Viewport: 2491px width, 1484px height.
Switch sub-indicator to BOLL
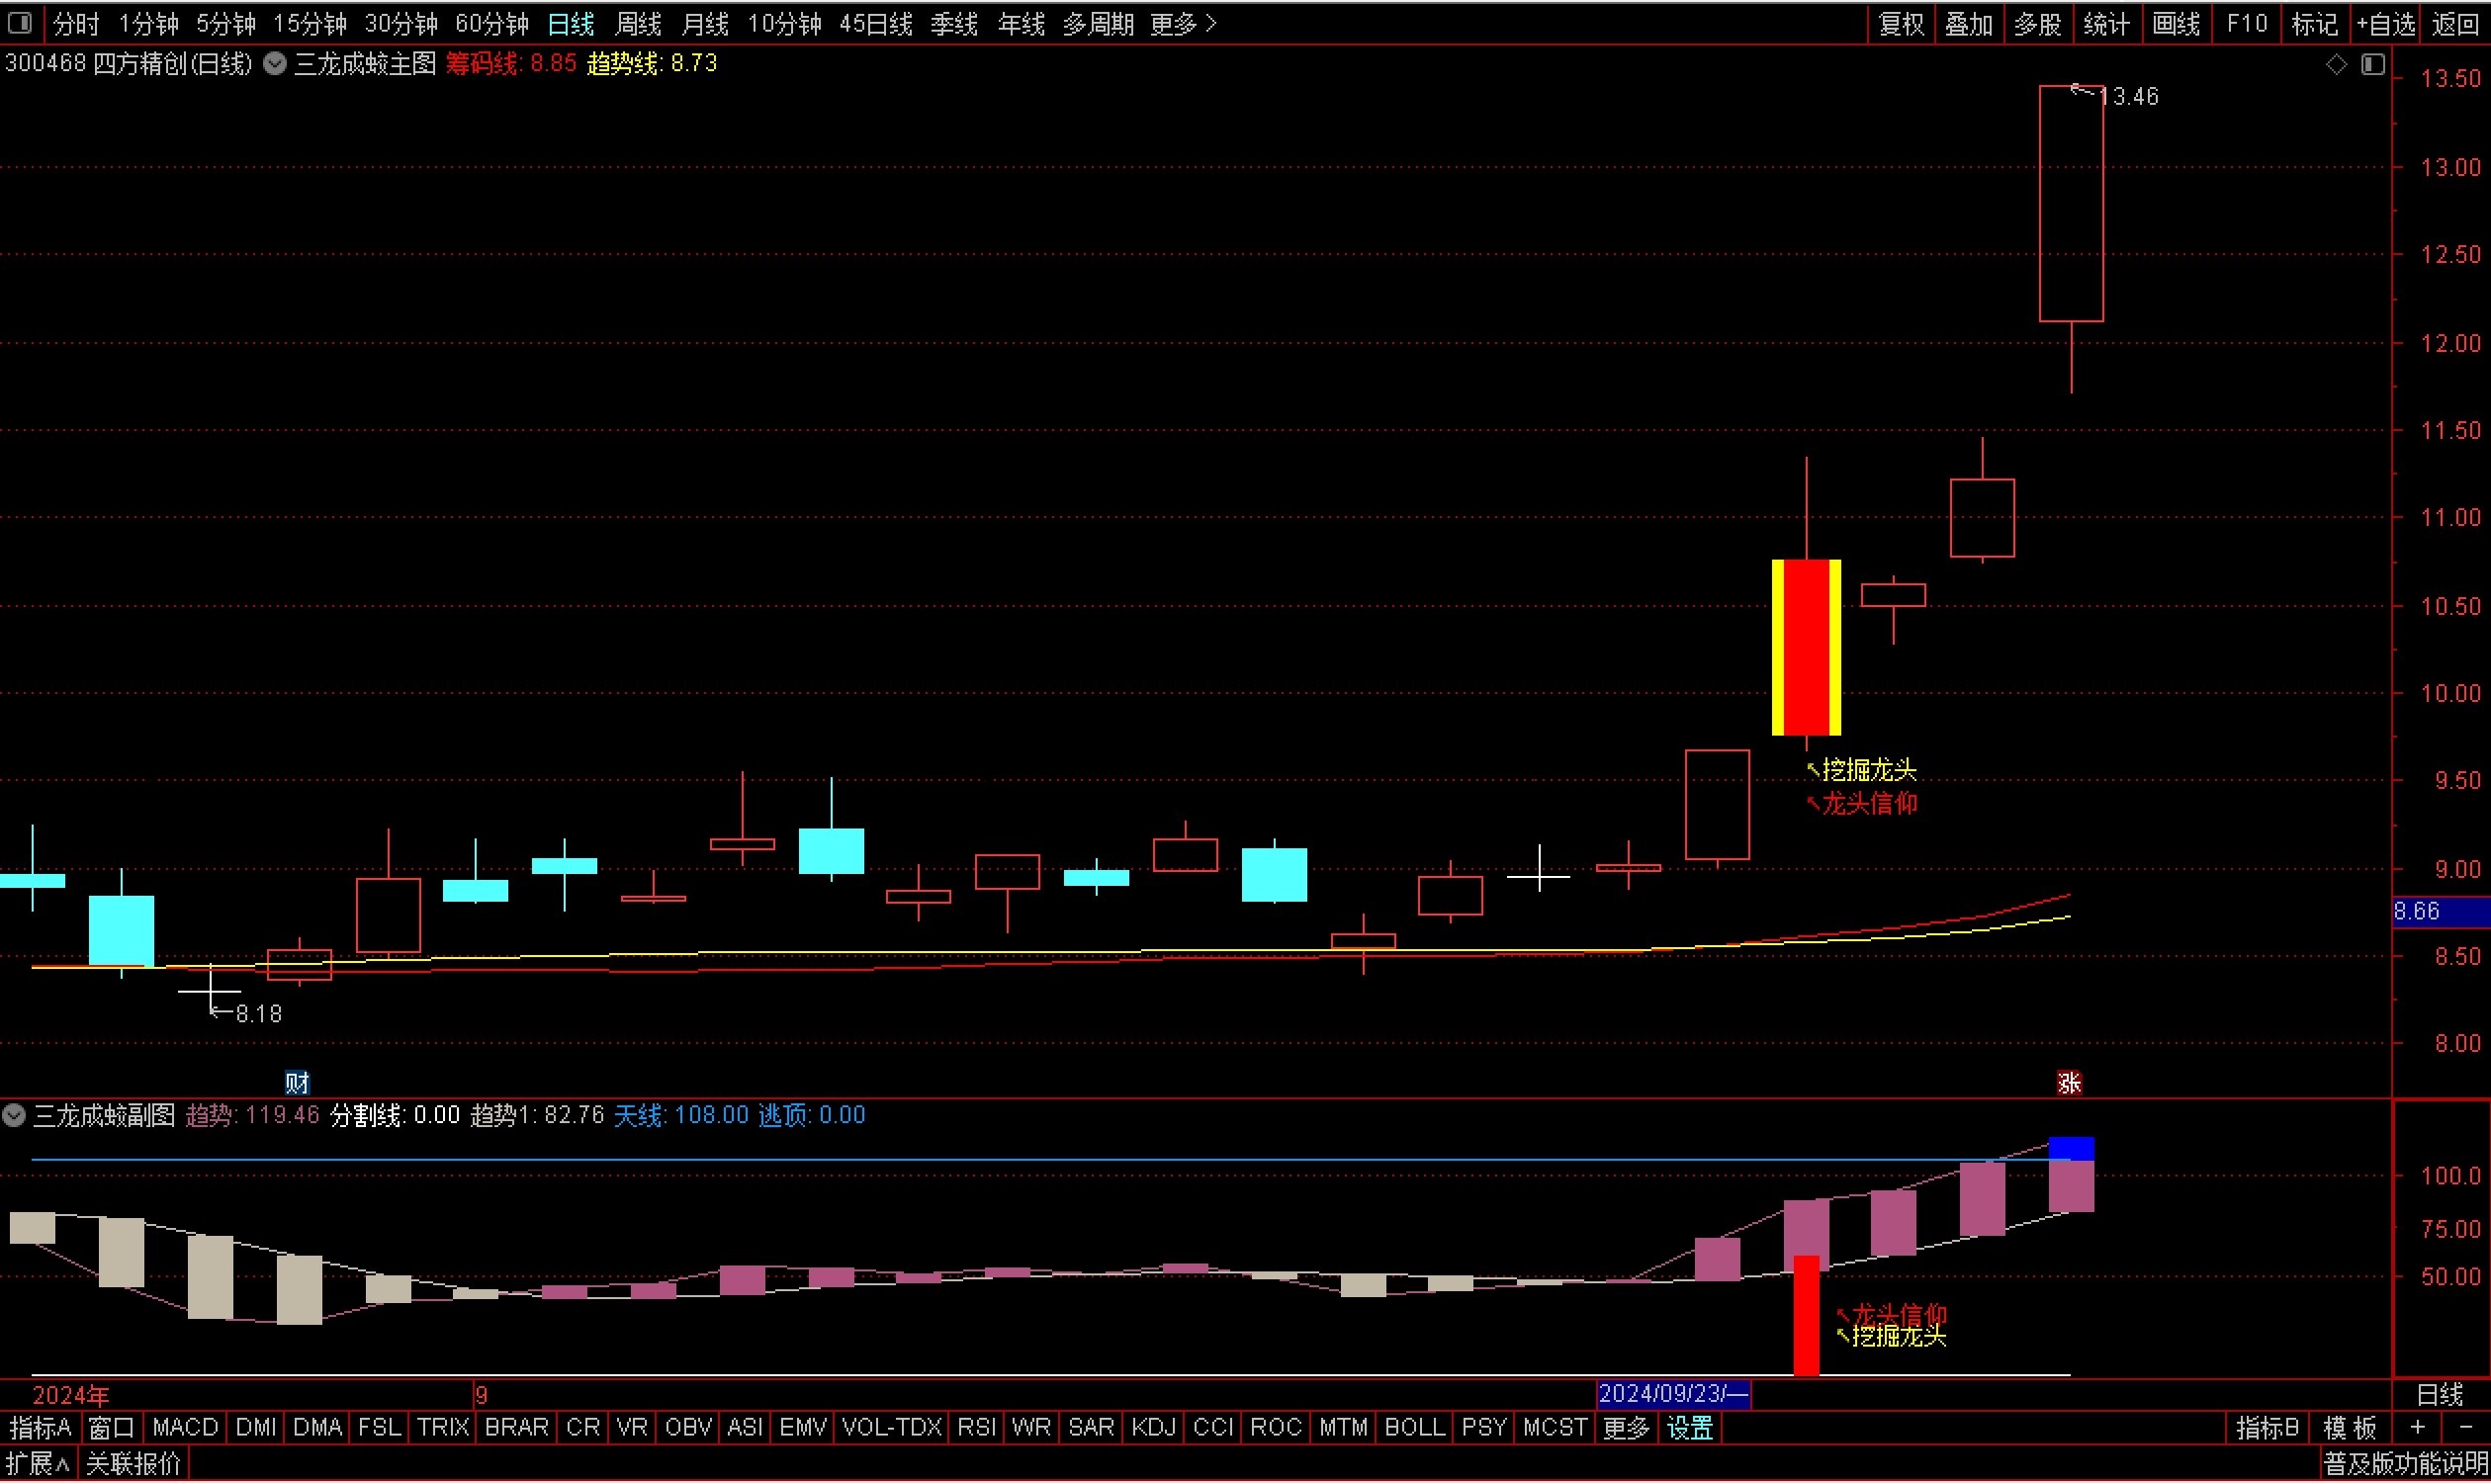point(1414,1430)
